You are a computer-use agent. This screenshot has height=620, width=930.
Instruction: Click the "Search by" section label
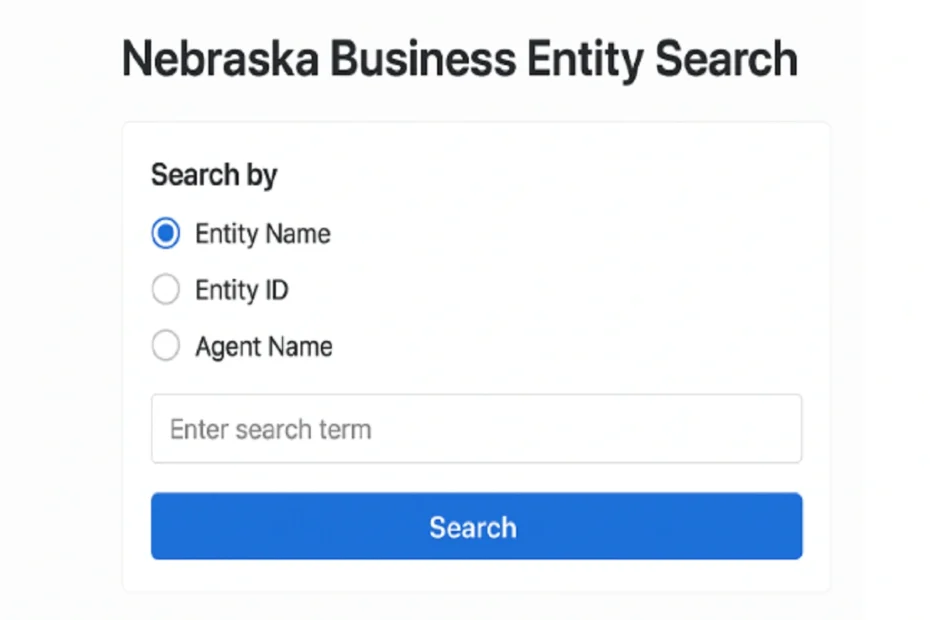pyautogui.click(x=213, y=175)
